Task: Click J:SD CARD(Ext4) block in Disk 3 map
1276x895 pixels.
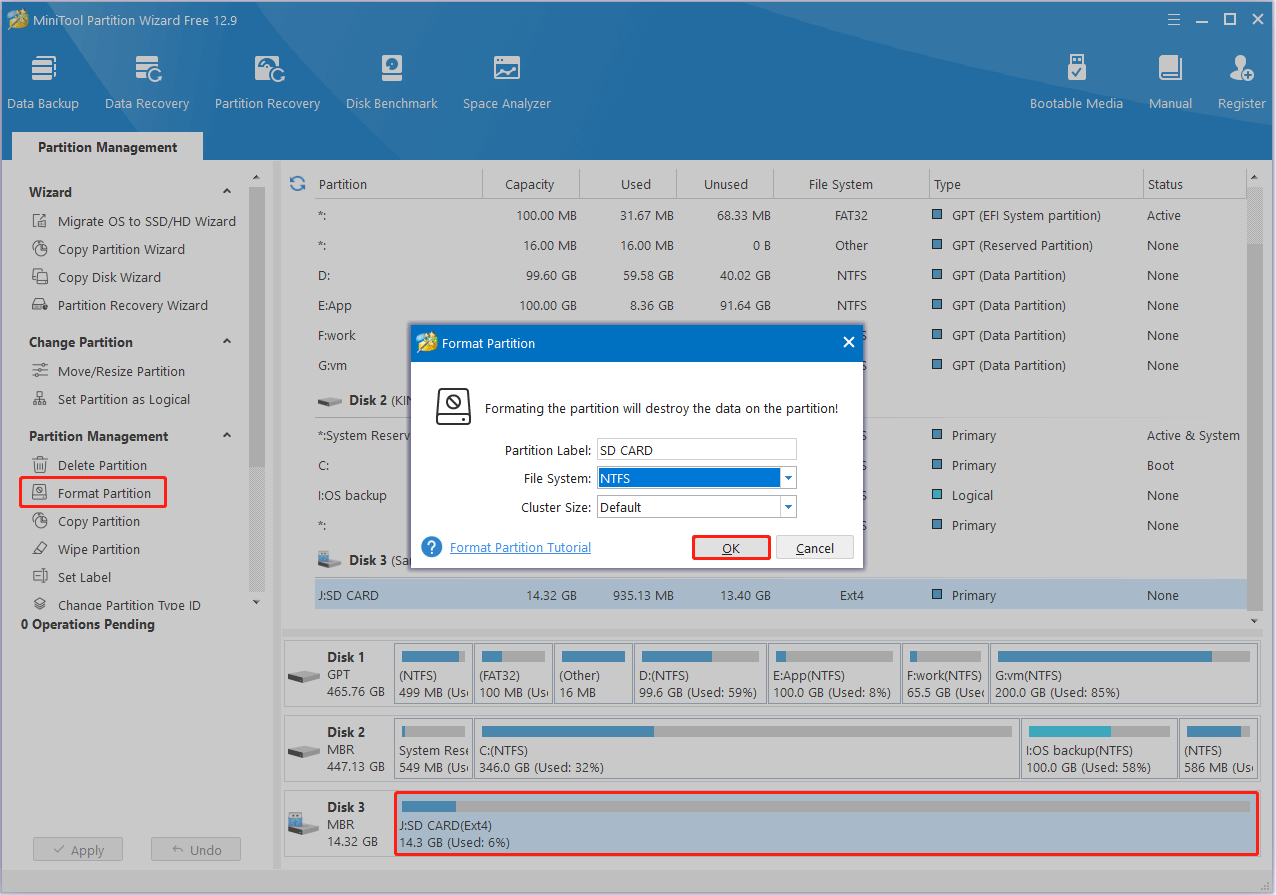Action: (827, 824)
